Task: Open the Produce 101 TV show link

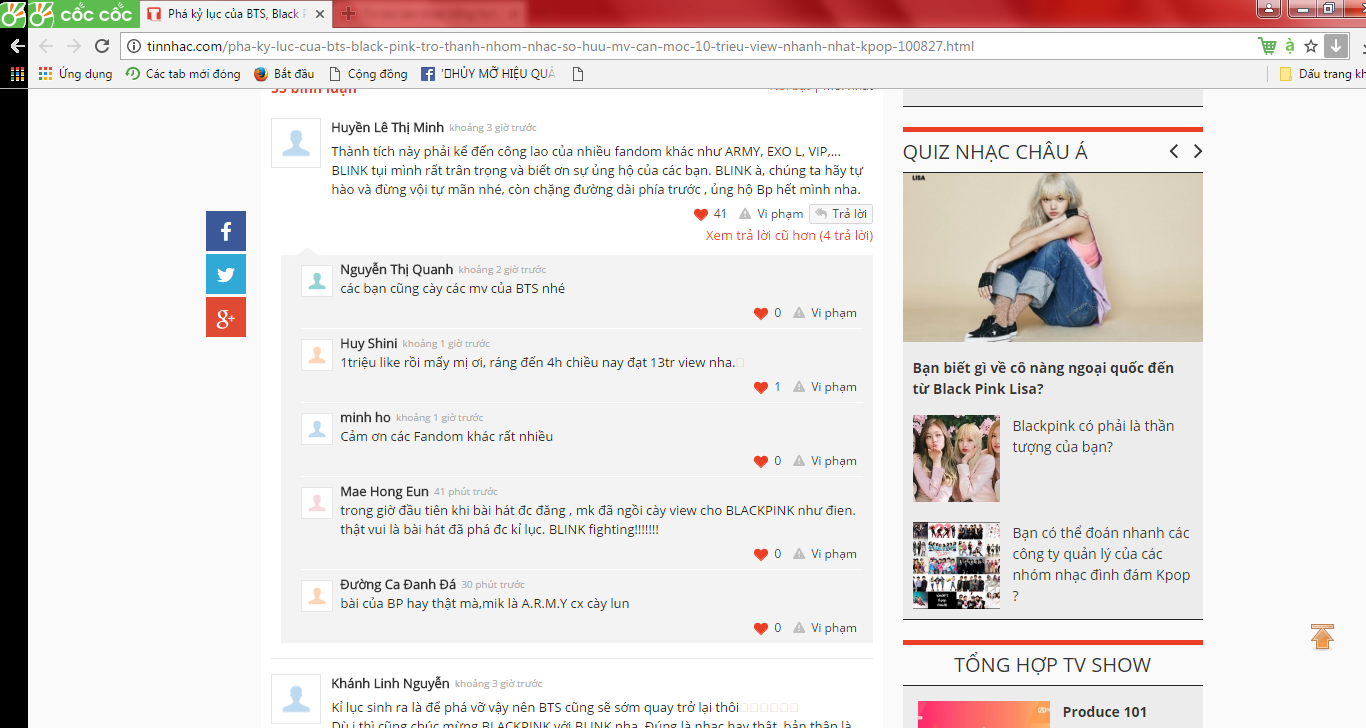Action: [1105, 712]
